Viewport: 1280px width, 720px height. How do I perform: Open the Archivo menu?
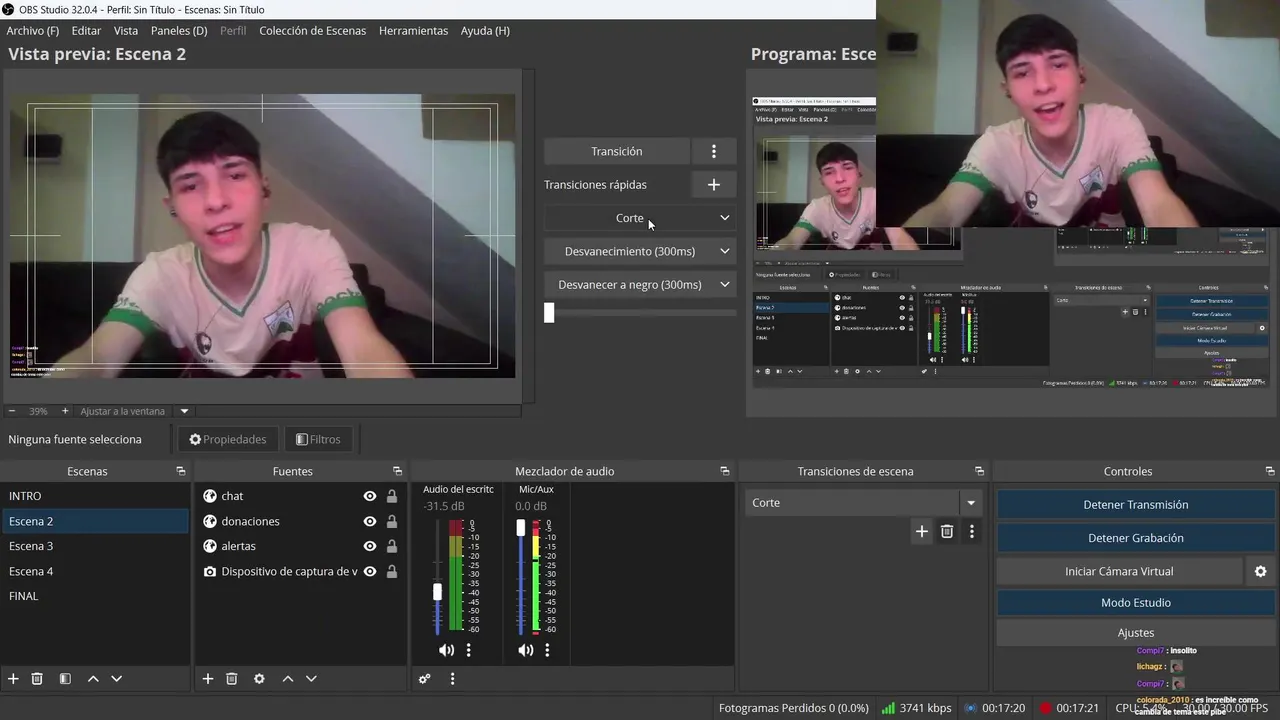point(33,31)
